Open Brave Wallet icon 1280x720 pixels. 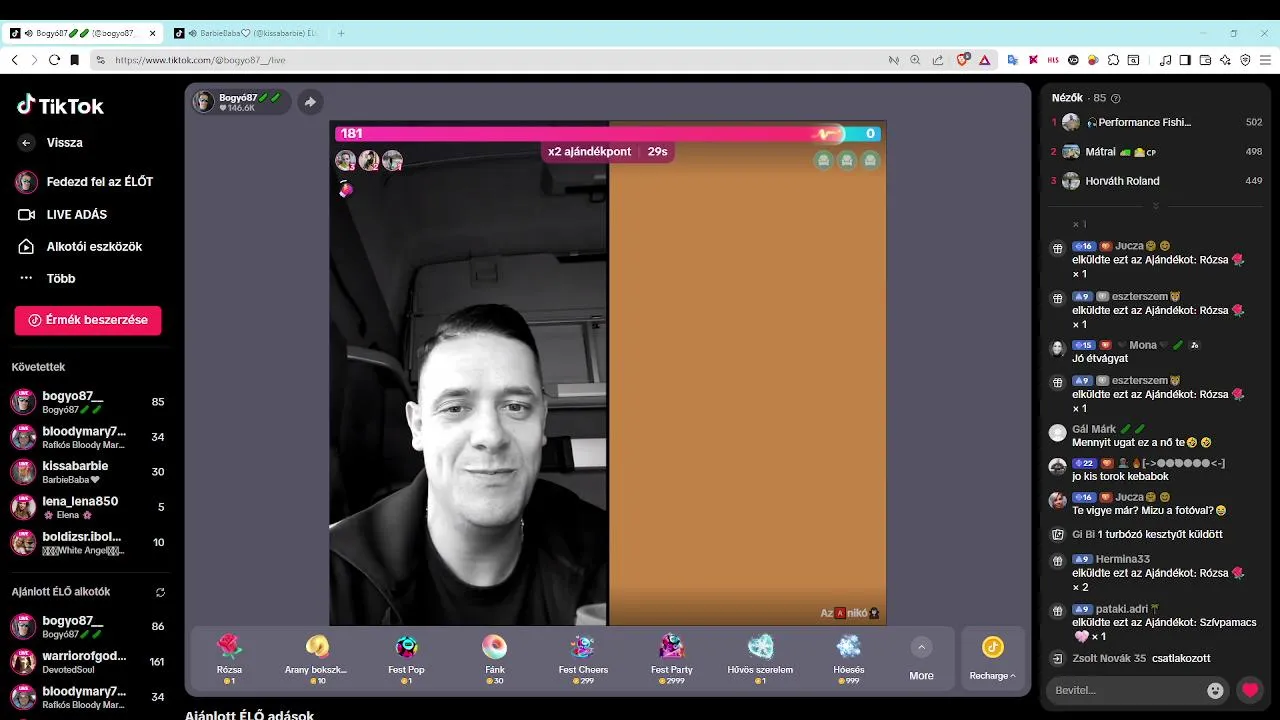(x=1205, y=60)
